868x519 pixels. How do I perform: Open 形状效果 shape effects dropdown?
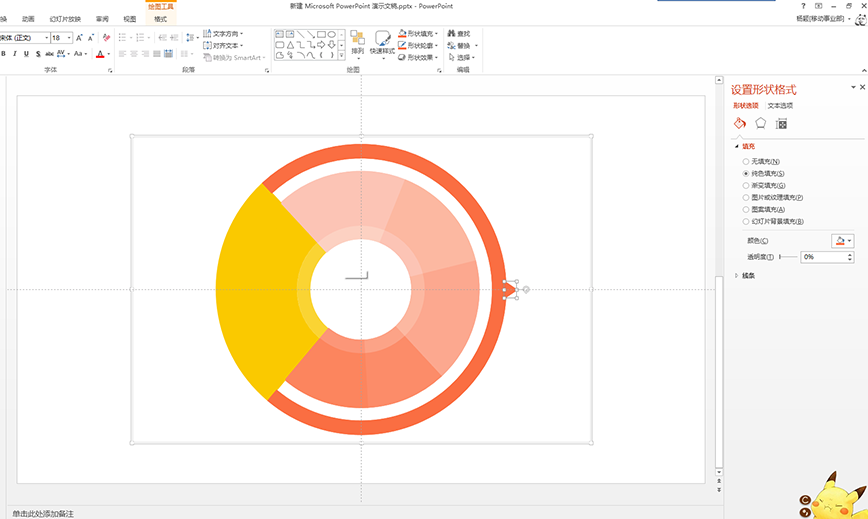418,57
